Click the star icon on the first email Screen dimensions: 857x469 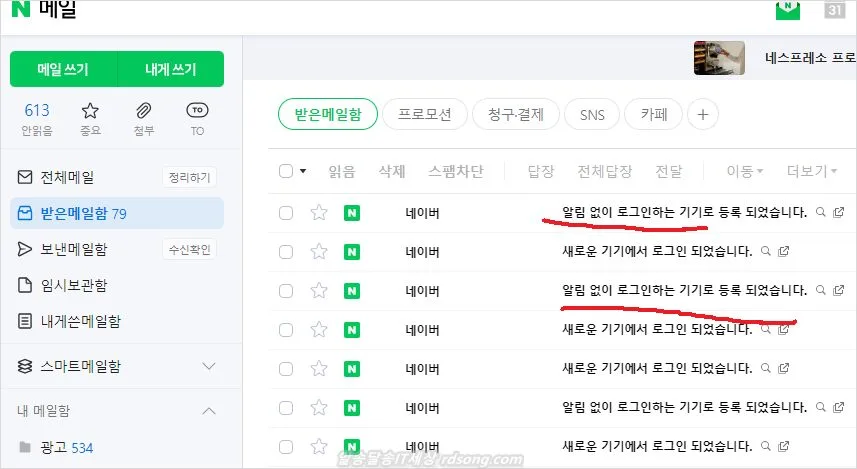coord(319,212)
